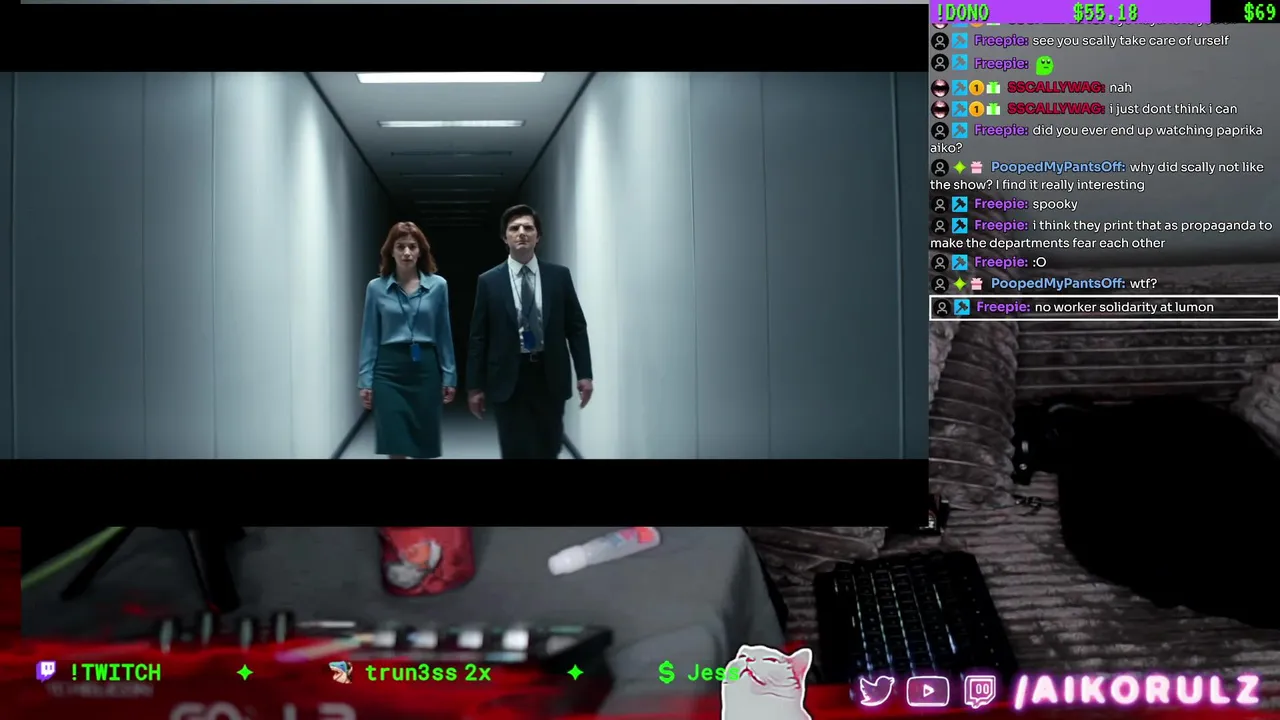Click the number 1 coin badge on 'nah' message
Image resolution: width=1280 pixels, height=720 pixels.
[977, 87]
